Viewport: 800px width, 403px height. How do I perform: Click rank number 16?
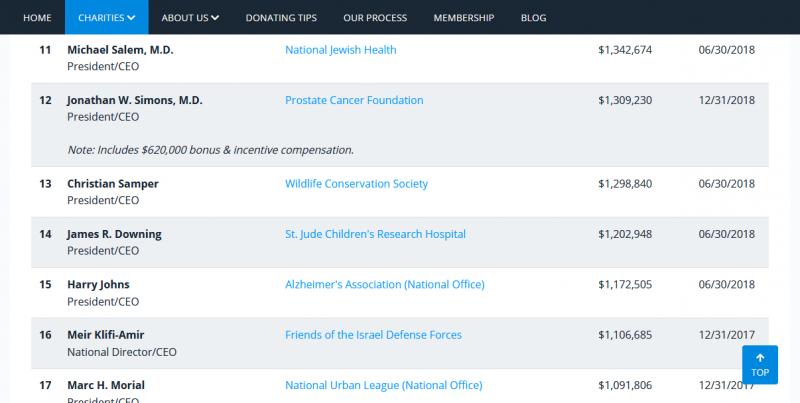tap(45, 335)
